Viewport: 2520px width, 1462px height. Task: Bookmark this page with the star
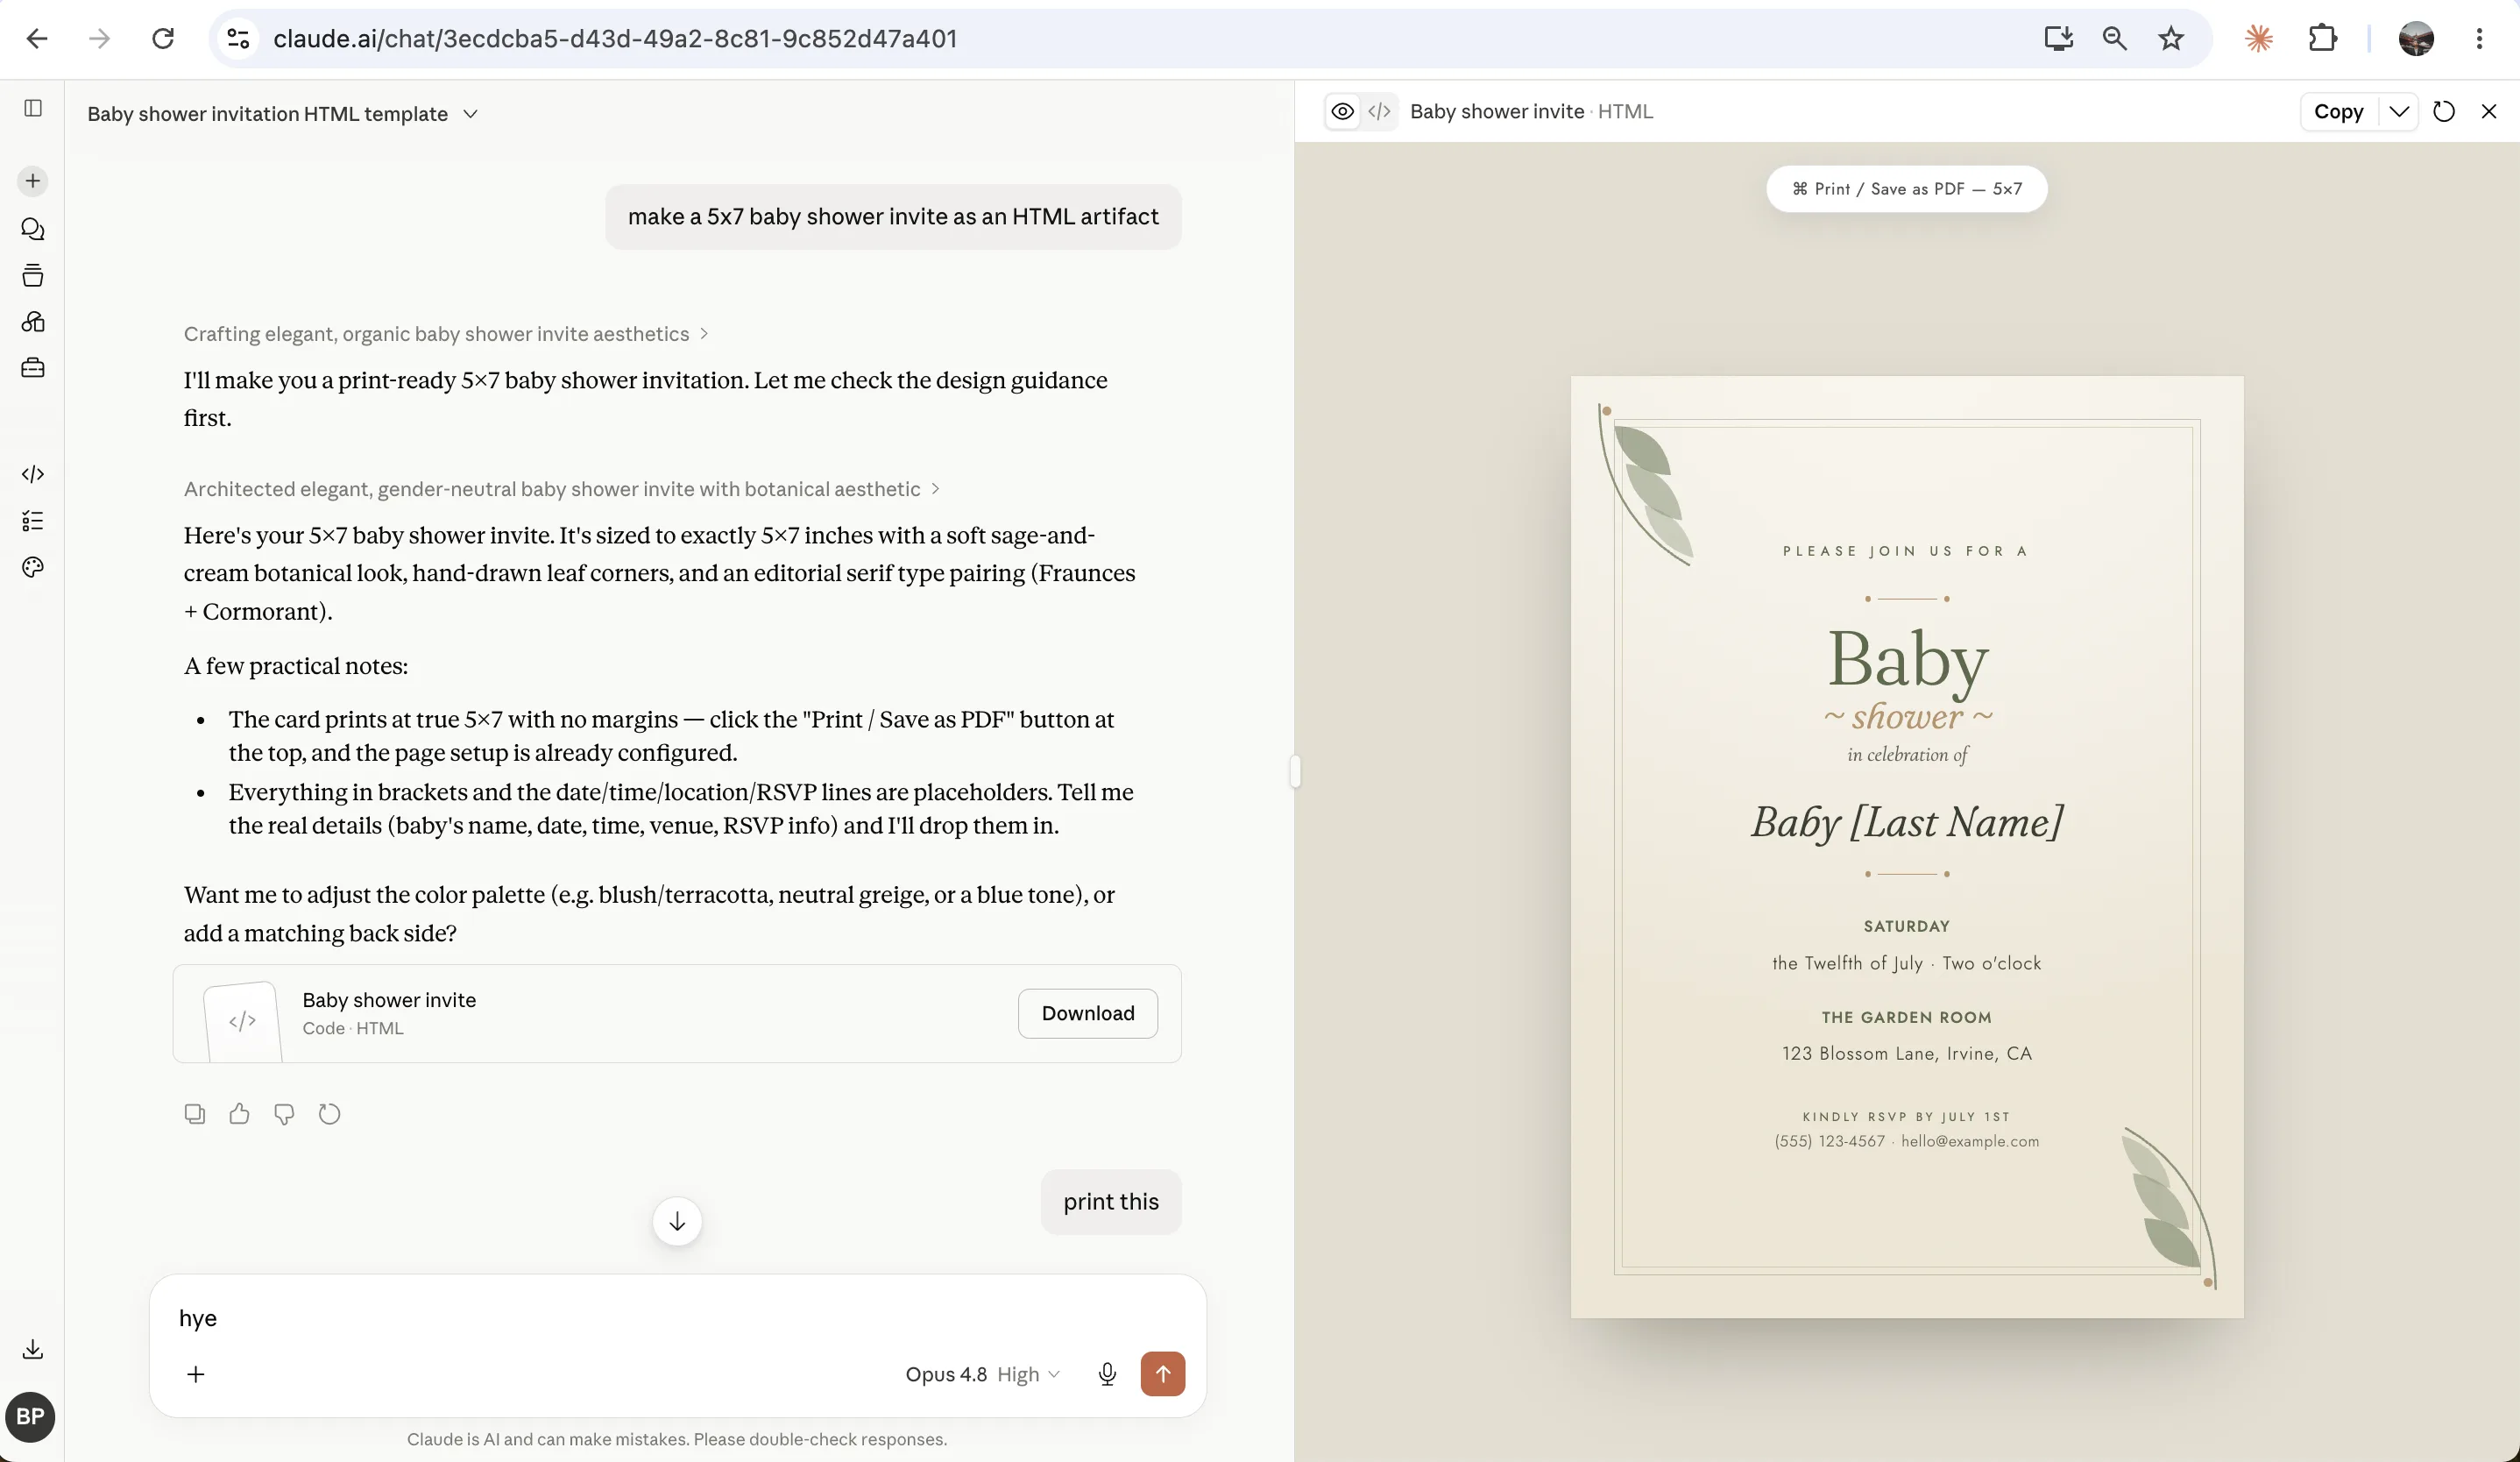pos(2170,39)
